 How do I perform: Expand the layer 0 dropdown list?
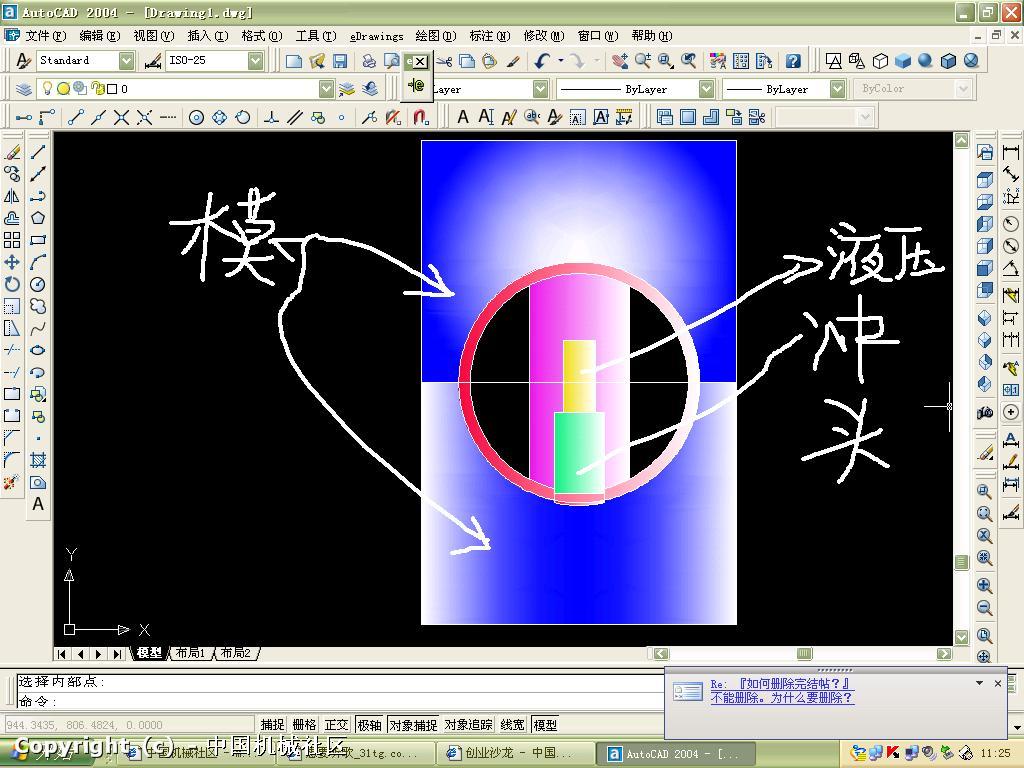point(326,89)
